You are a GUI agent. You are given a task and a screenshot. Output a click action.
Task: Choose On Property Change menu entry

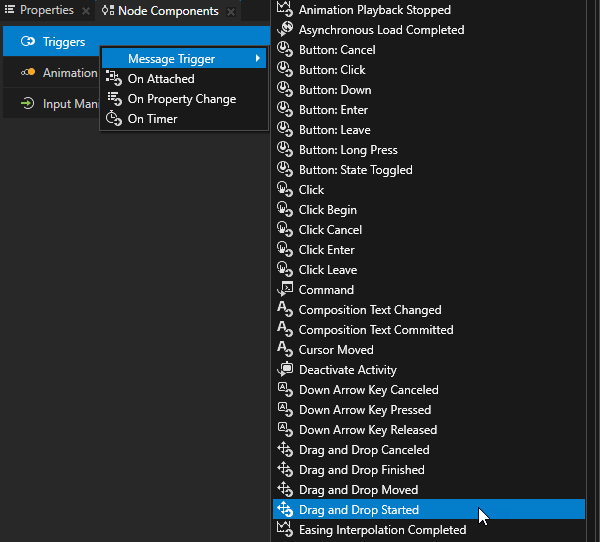point(184,98)
